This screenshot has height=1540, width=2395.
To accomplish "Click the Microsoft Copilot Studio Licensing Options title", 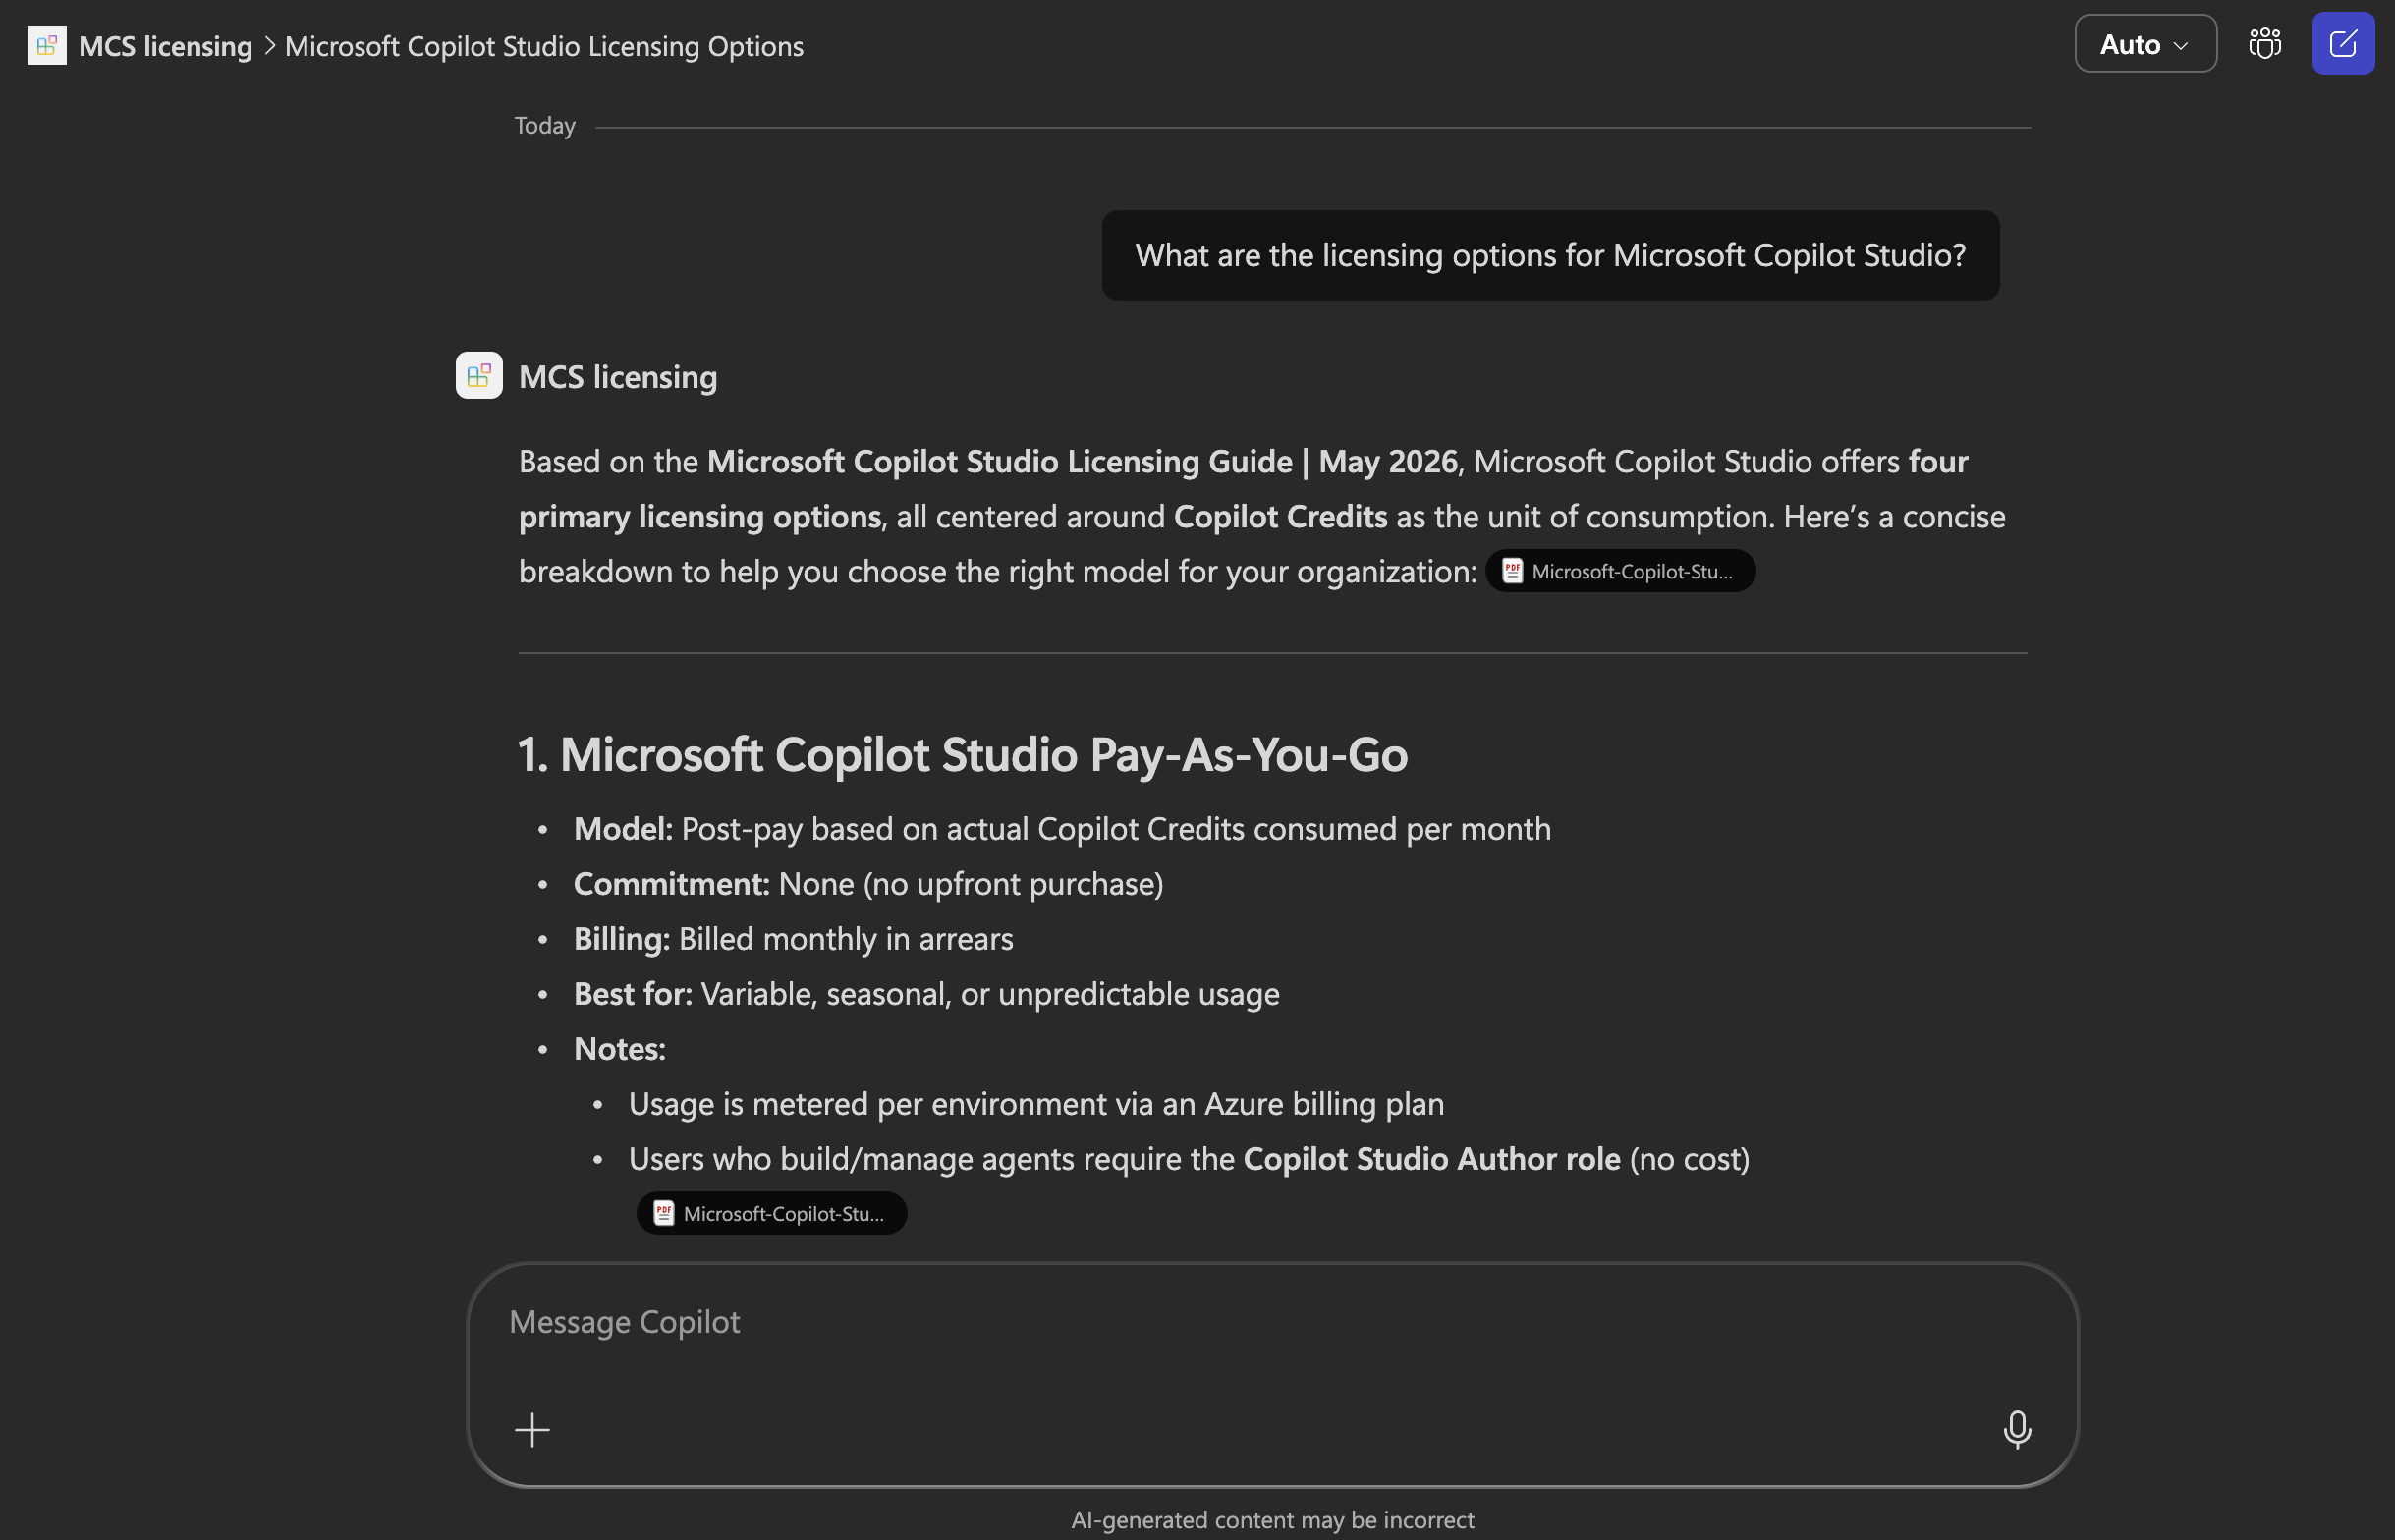I will 544,46.
